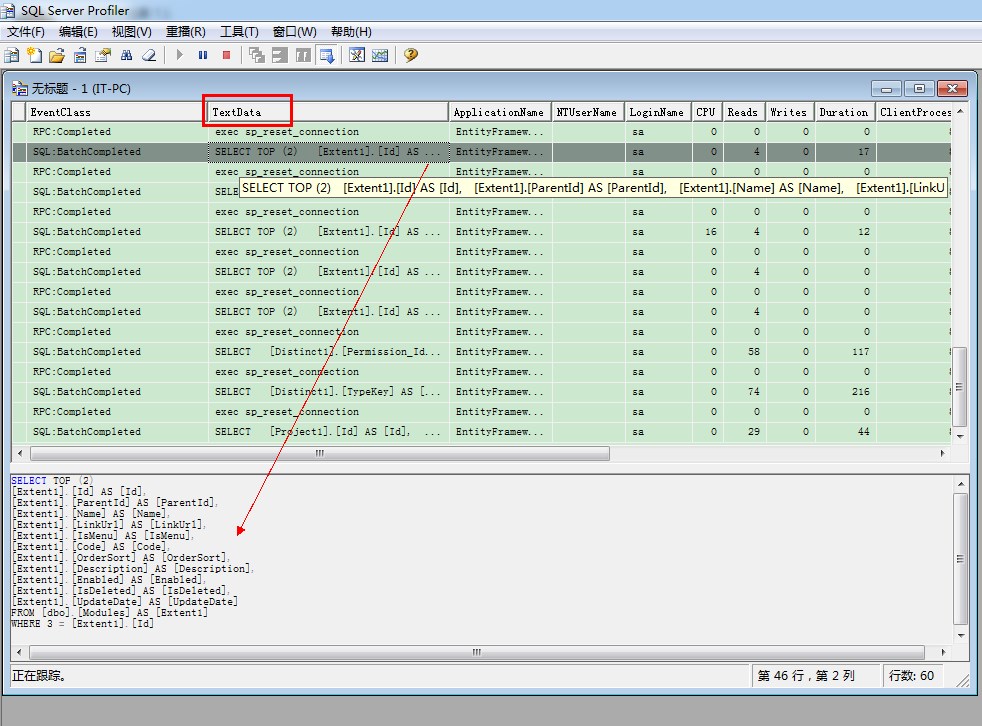The width and height of the screenshot is (982, 726).
Task: Open the 编辑(E) menu
Action: coord(78,32)
